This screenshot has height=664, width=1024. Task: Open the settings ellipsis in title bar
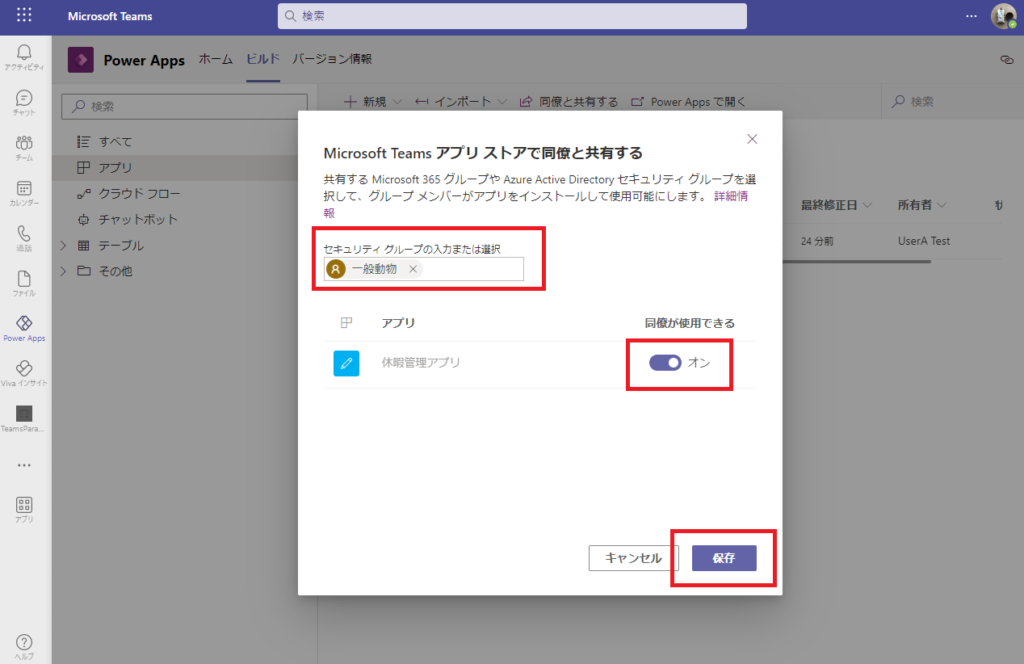tap(971, 16)
